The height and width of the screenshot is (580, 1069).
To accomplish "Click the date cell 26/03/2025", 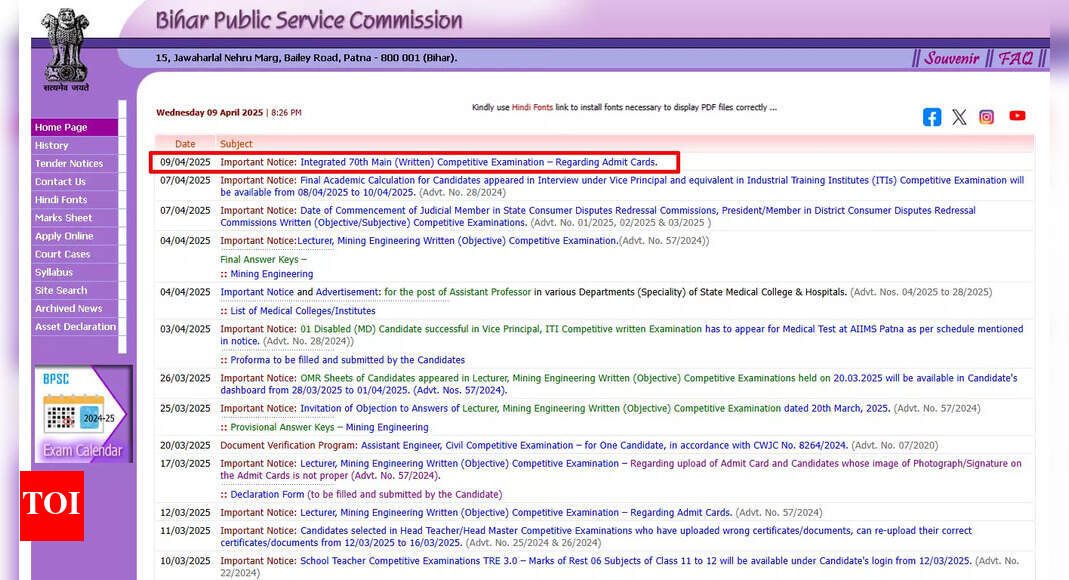I will pos(185,378).
